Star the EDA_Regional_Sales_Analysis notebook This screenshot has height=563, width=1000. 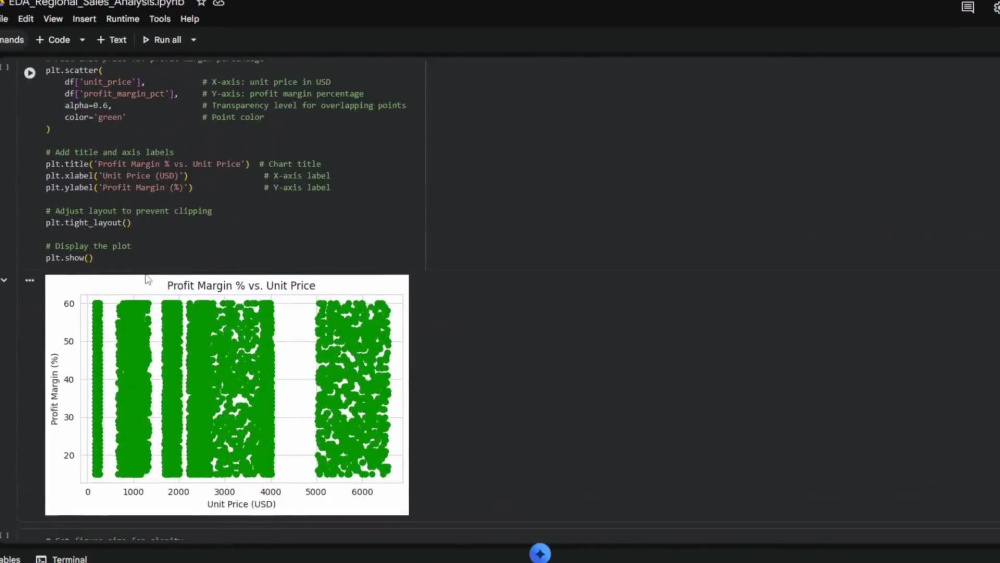201,3
